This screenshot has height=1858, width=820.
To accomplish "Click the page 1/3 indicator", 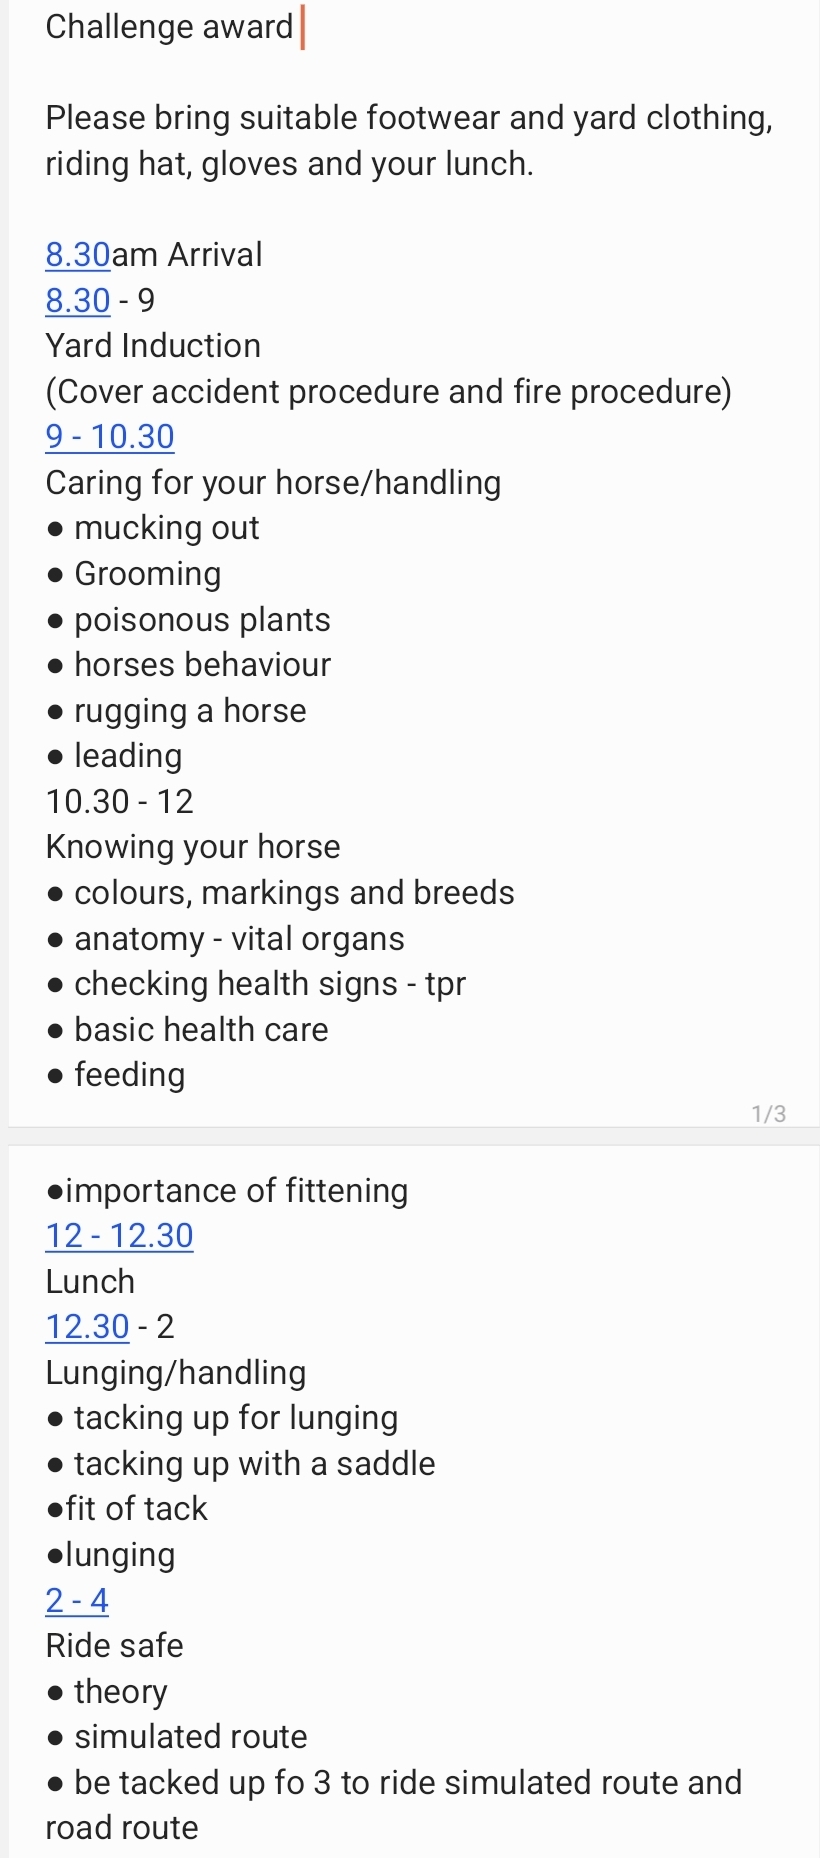I will click(x=768, y=1114).
